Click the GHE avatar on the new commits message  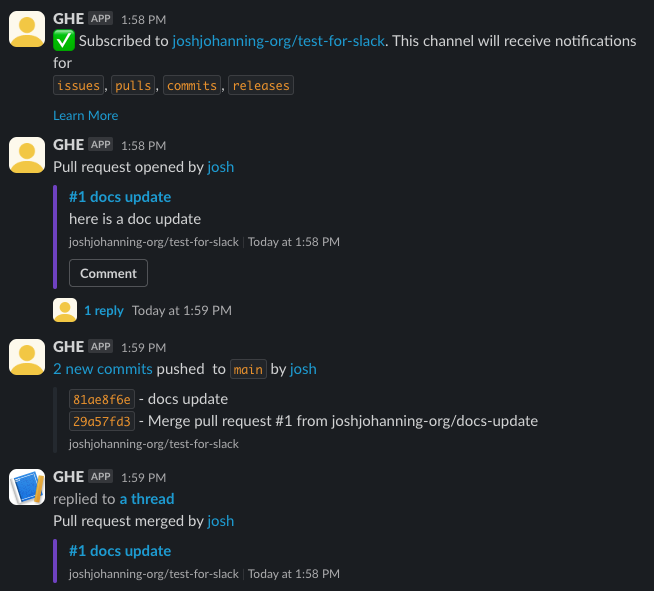pyautogui.click(x=27, y=357)
